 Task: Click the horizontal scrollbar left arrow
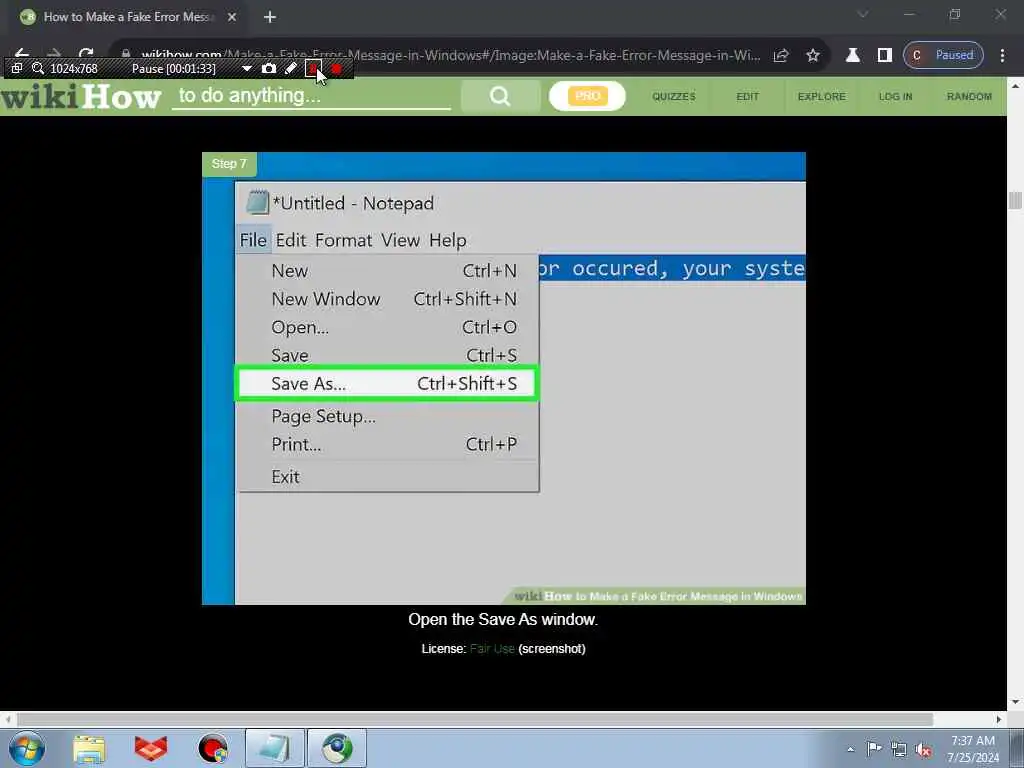tap(8, 719)
